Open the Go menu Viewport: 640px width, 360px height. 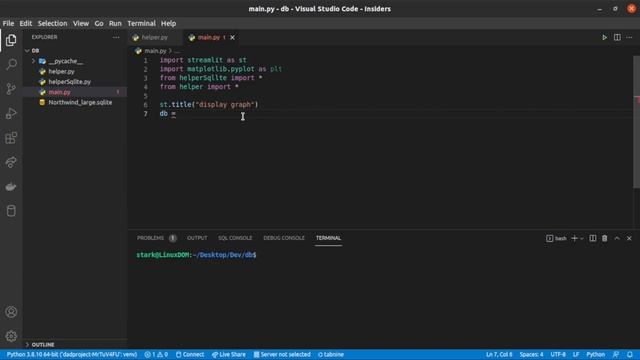point(99,23)
